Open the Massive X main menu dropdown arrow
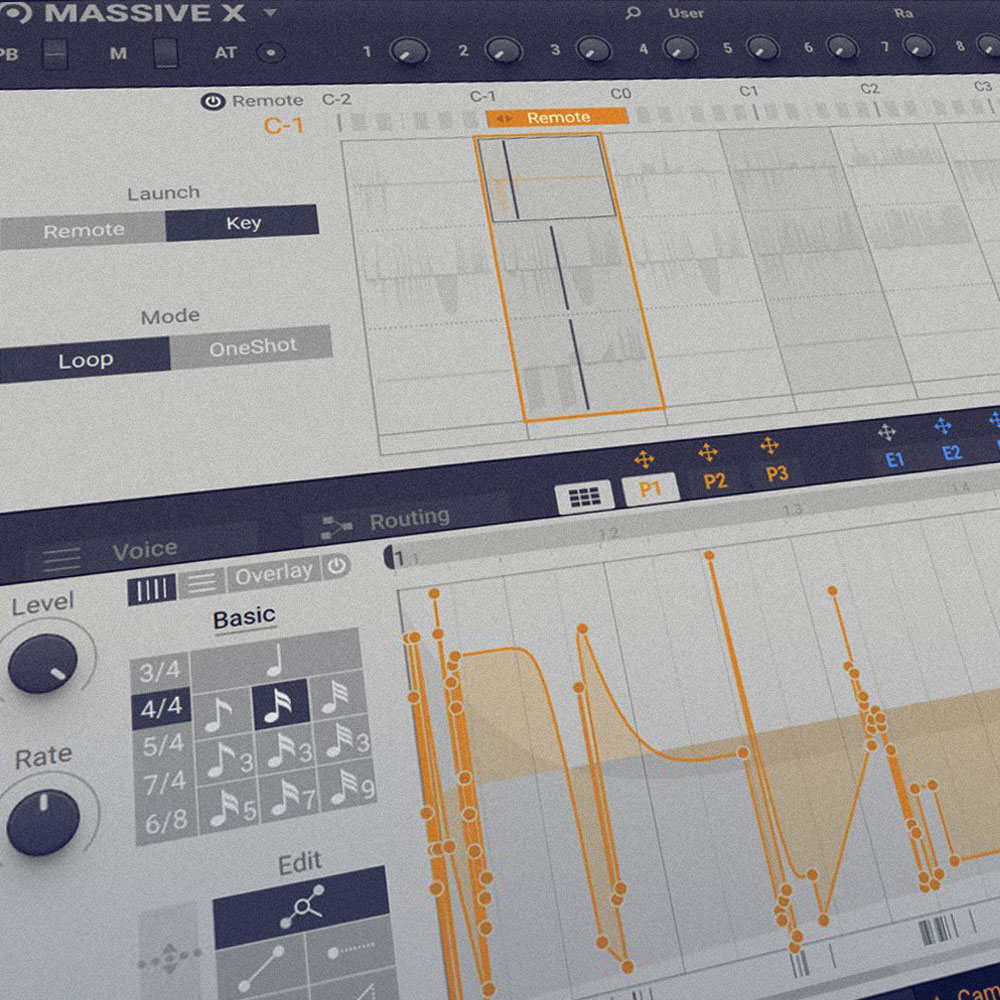The height and width of the screenshot is (1000, 1000). click(x=270, y=12)
